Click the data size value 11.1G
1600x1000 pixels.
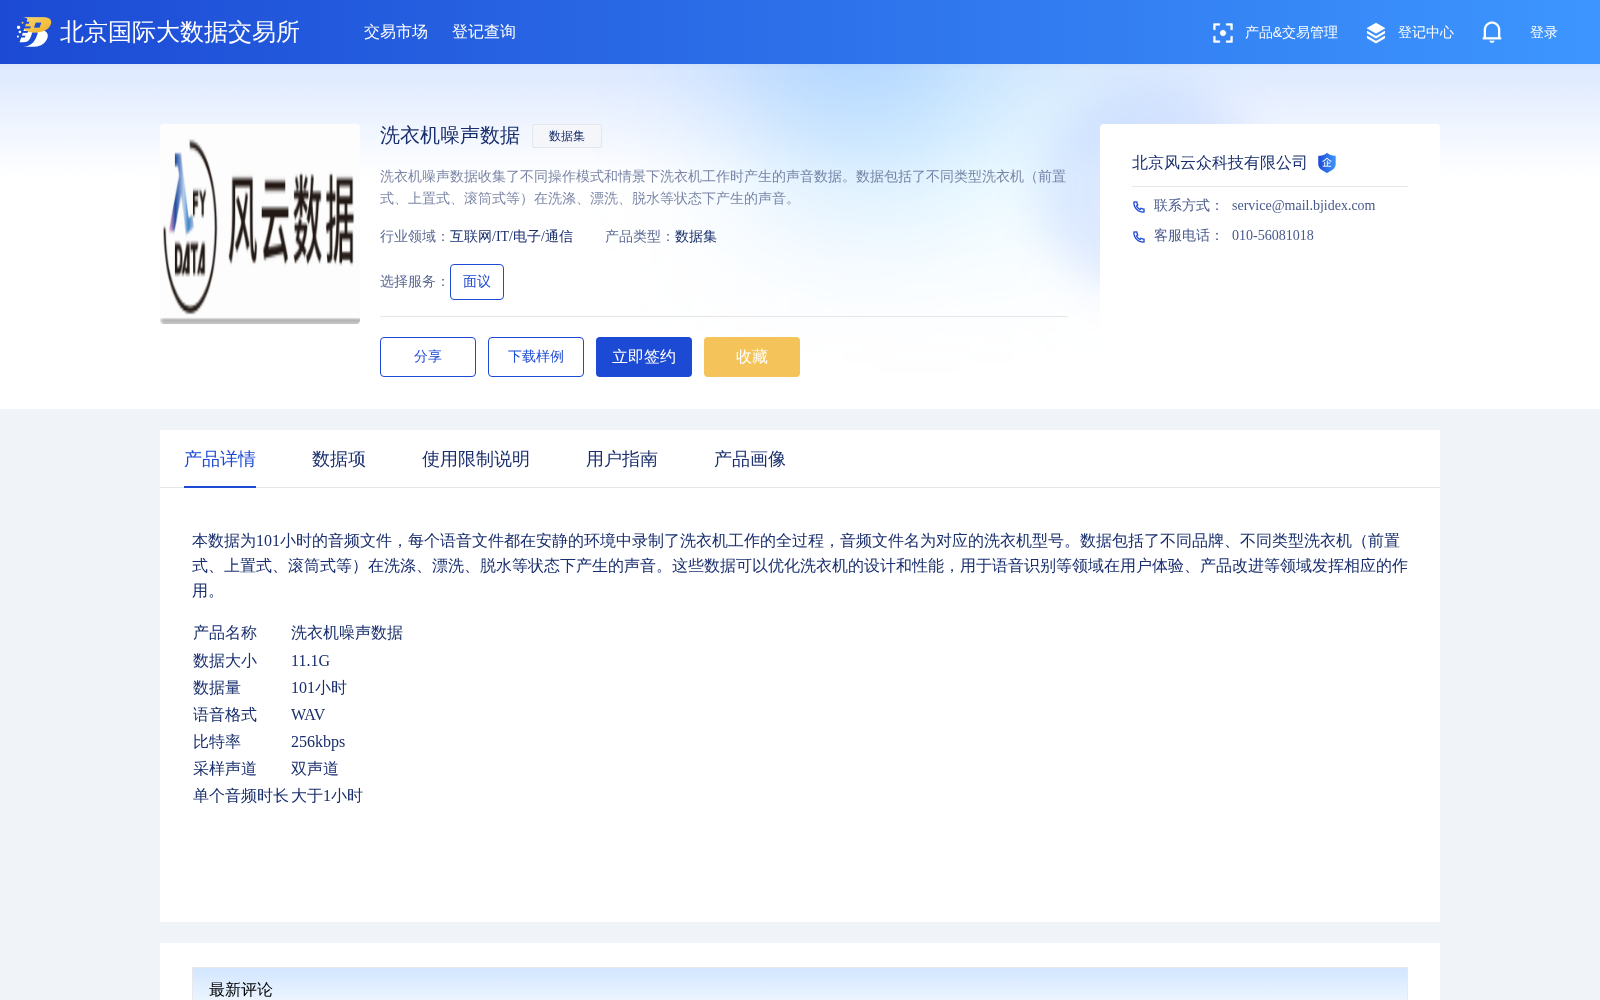[x=310, y=661]
